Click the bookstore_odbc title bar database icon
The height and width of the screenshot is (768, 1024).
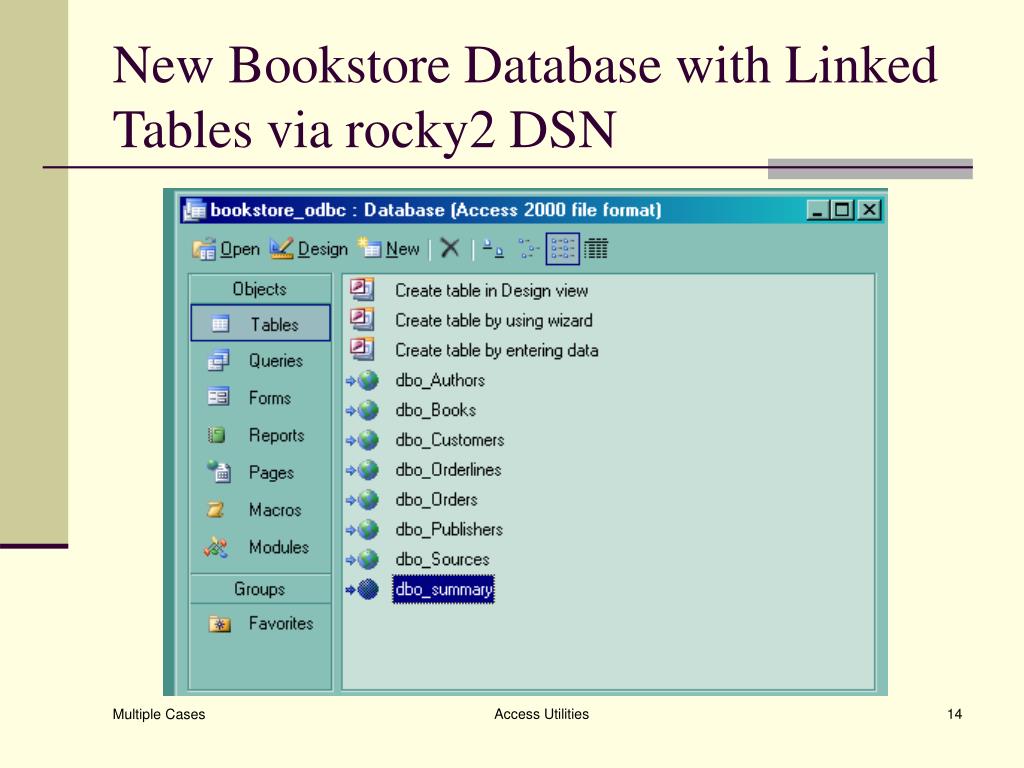tap(195, 210)
